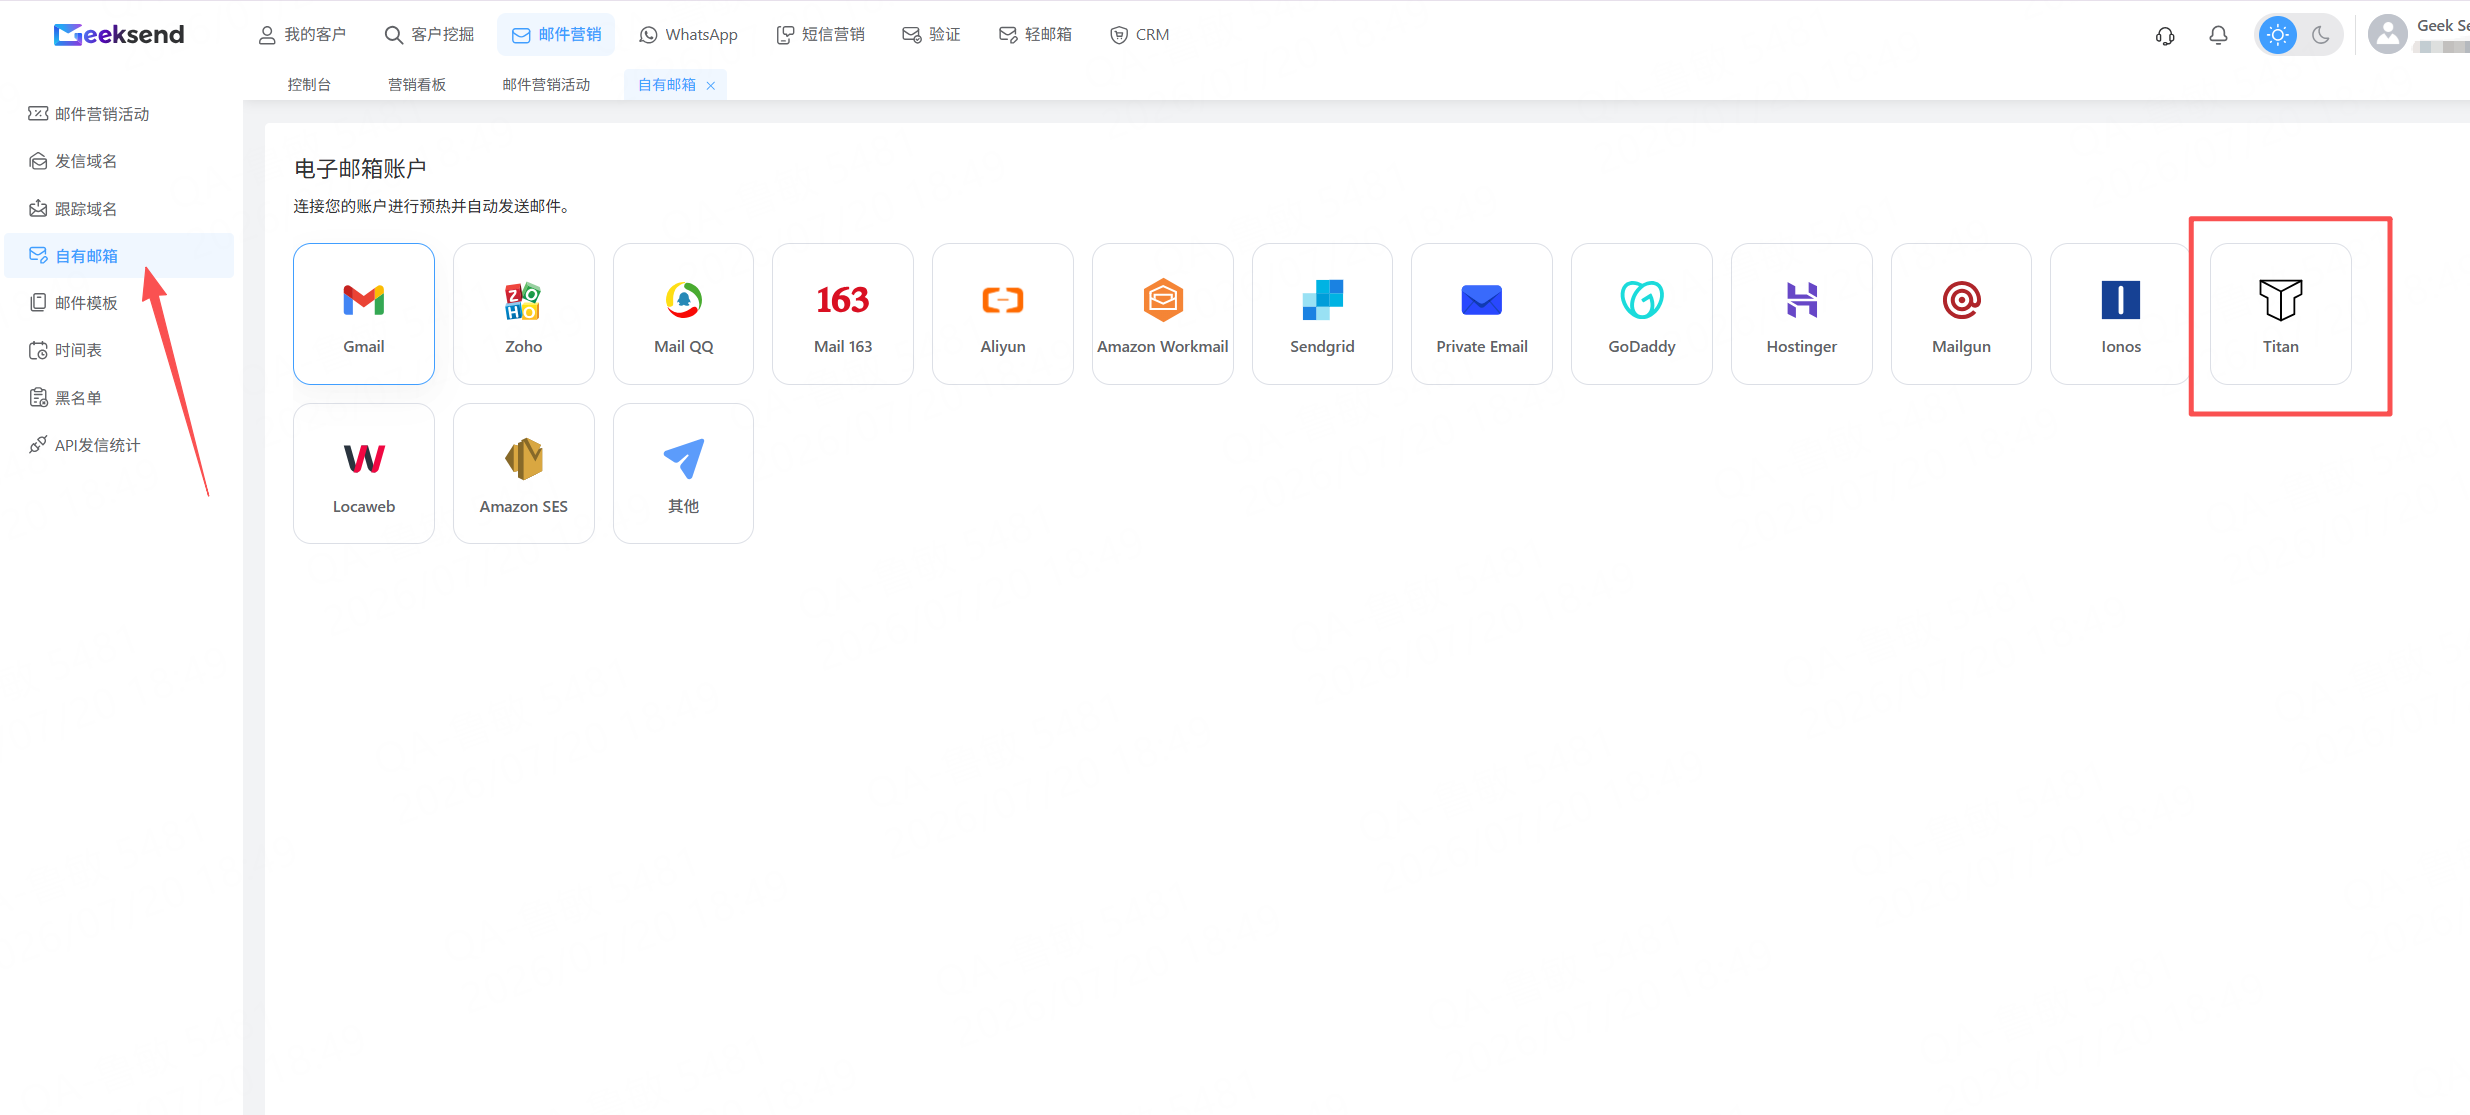Choose the Private Email envelope icon
Viewport: 2470px width, 1115px height.
point(1482,300)
